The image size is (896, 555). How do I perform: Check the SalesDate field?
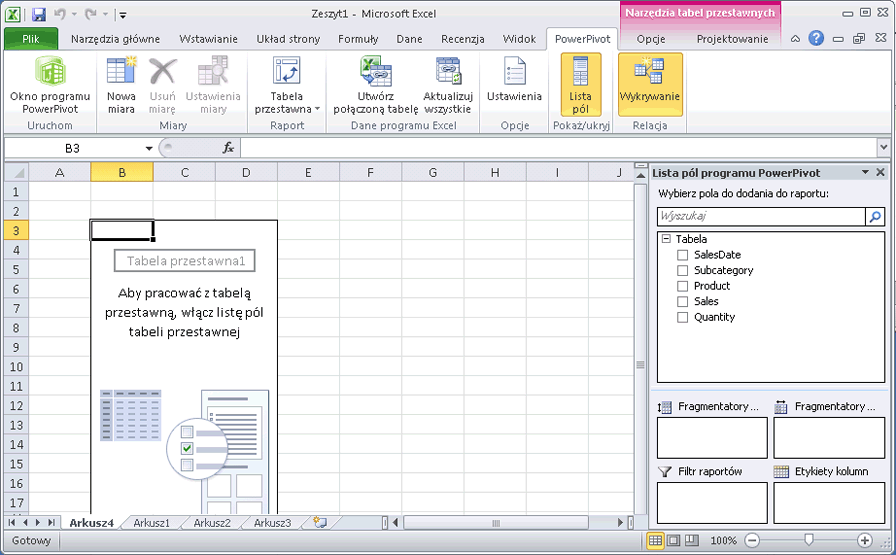pyautogui.click(x=682, y=255)
